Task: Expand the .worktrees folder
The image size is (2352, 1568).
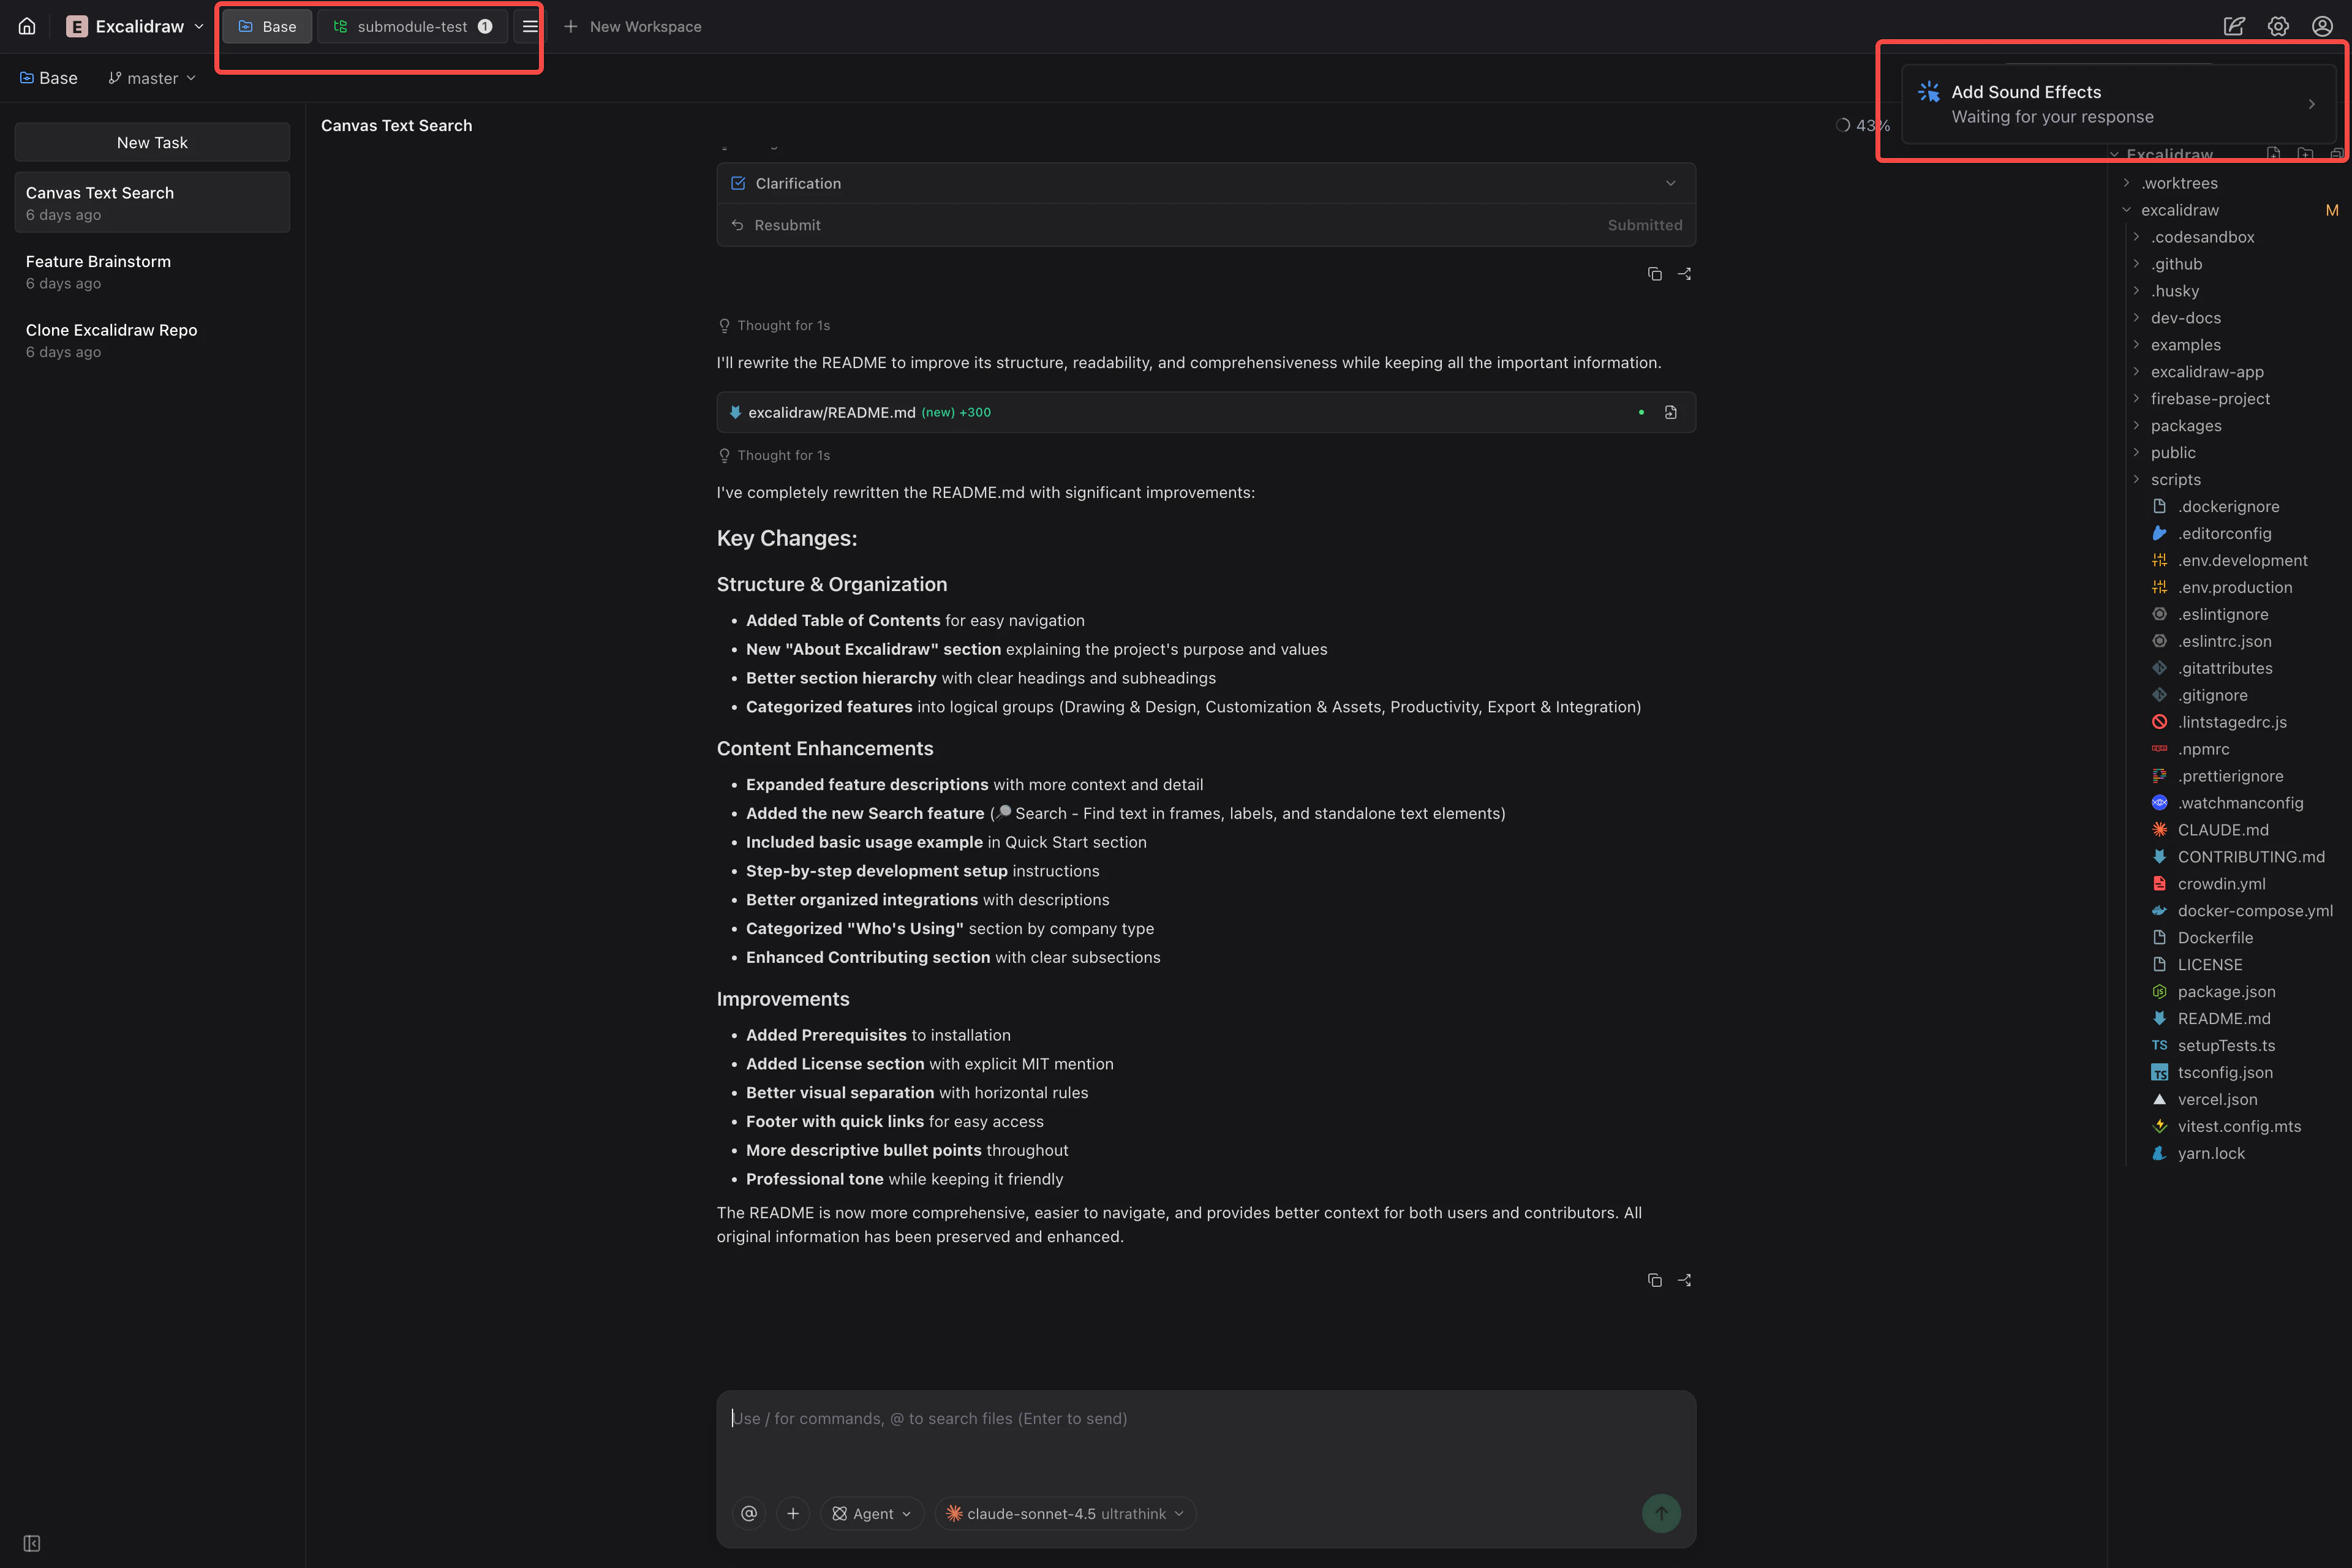Action: point(2126,183)
